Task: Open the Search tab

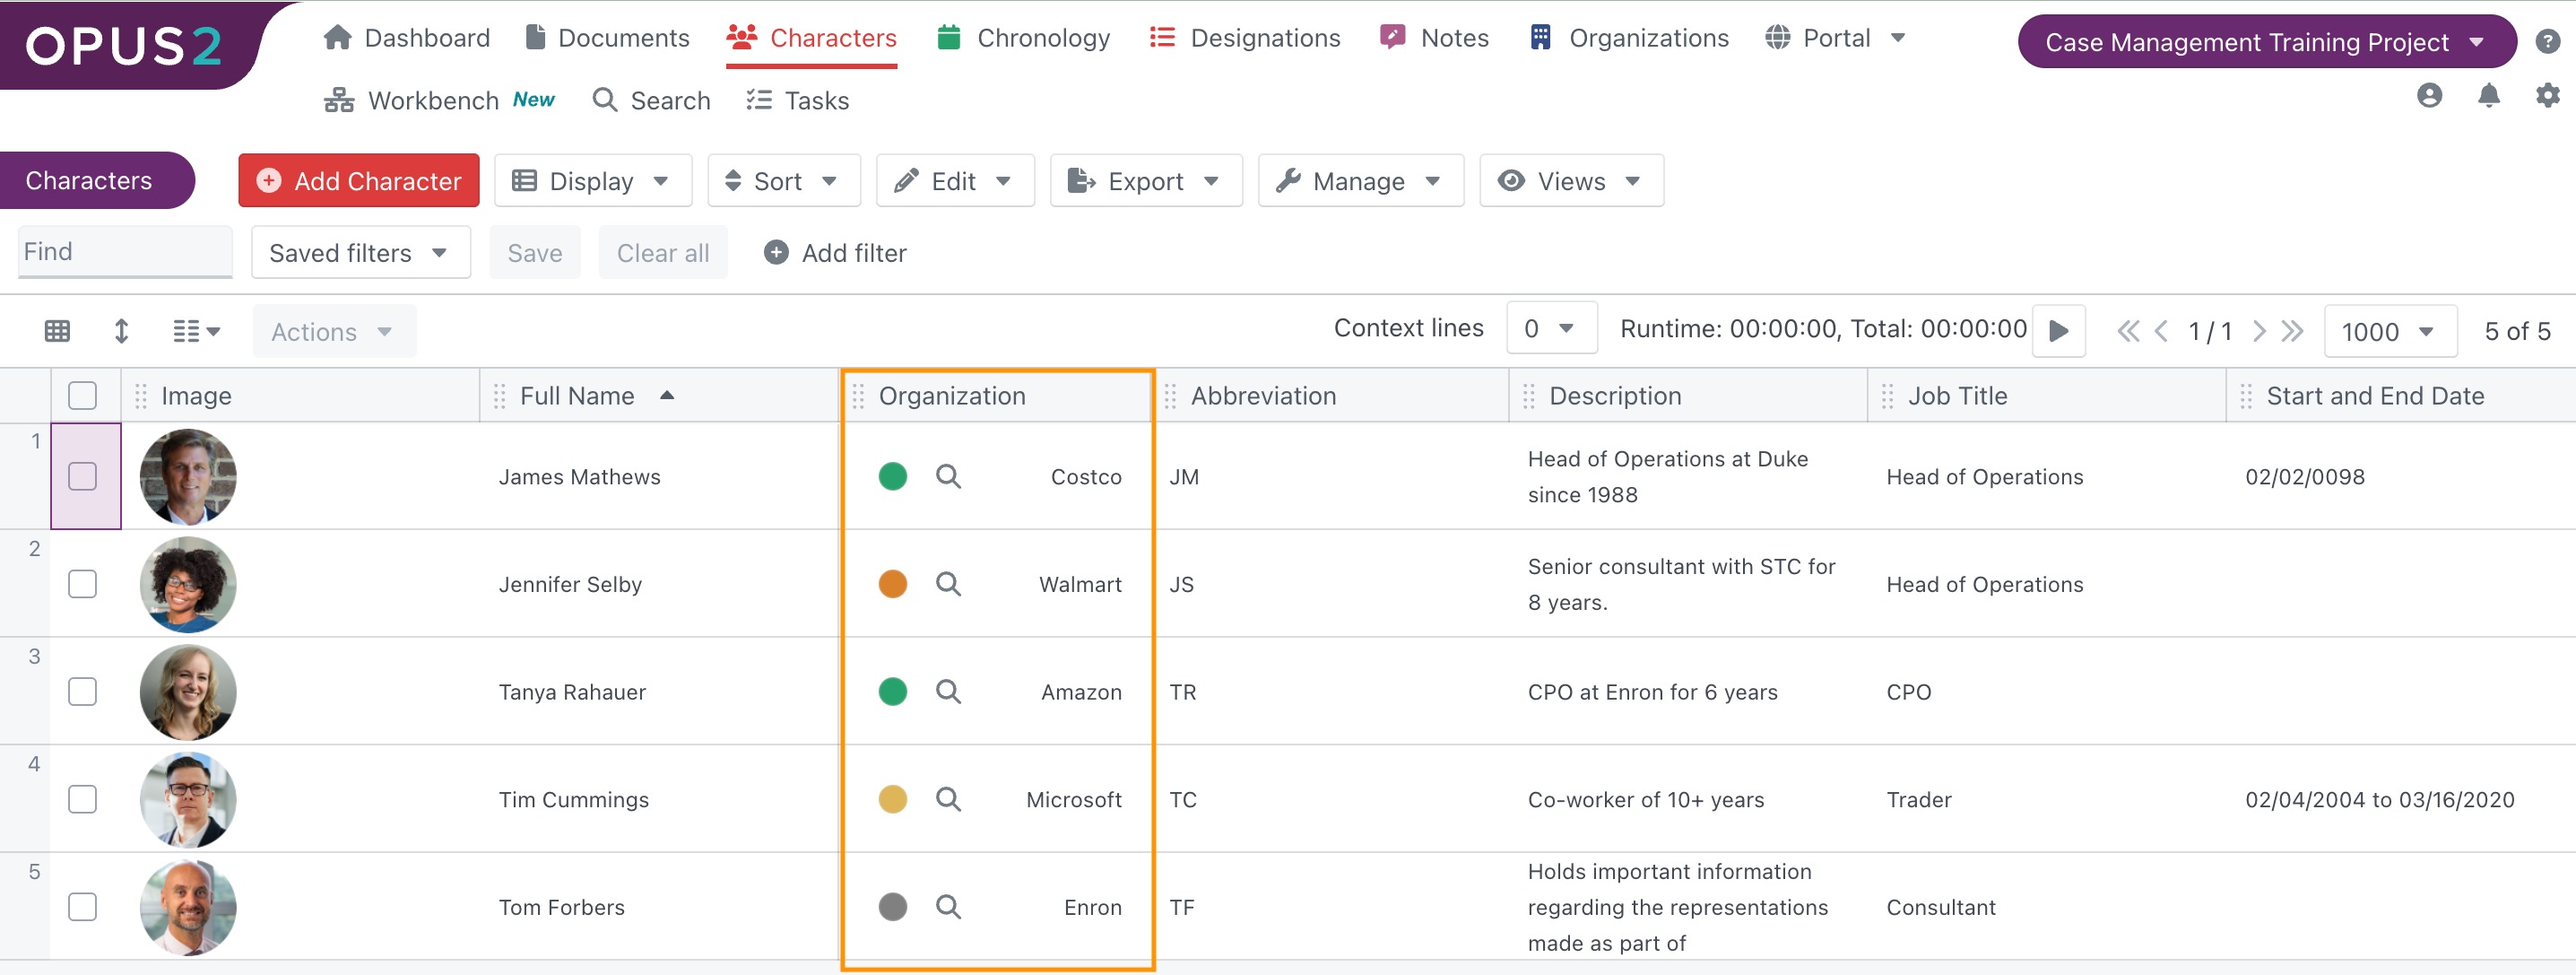Action: coord(651,100)
